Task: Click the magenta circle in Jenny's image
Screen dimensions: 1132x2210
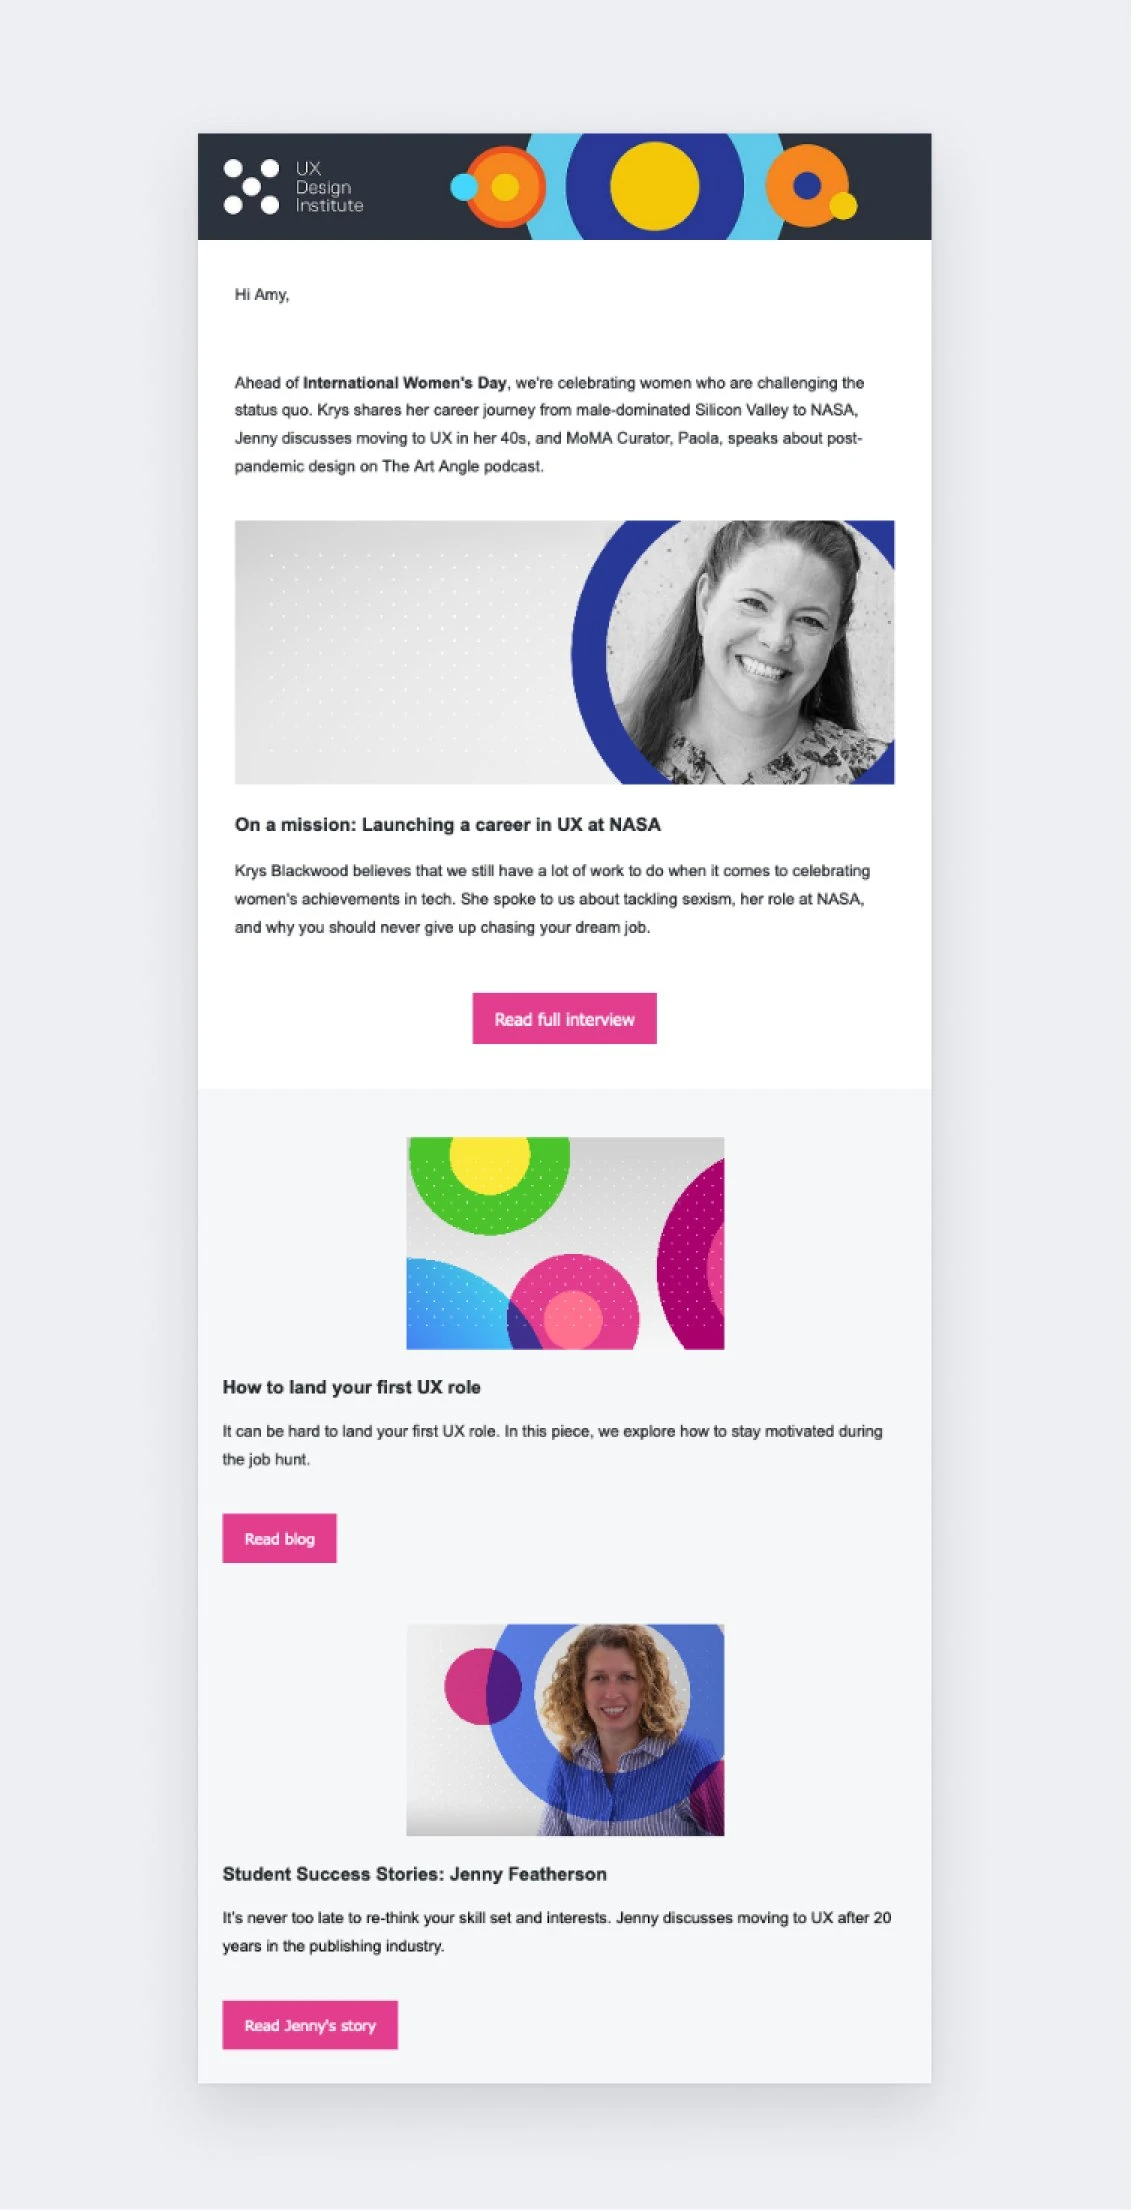Action: (x=482, y=1686)
